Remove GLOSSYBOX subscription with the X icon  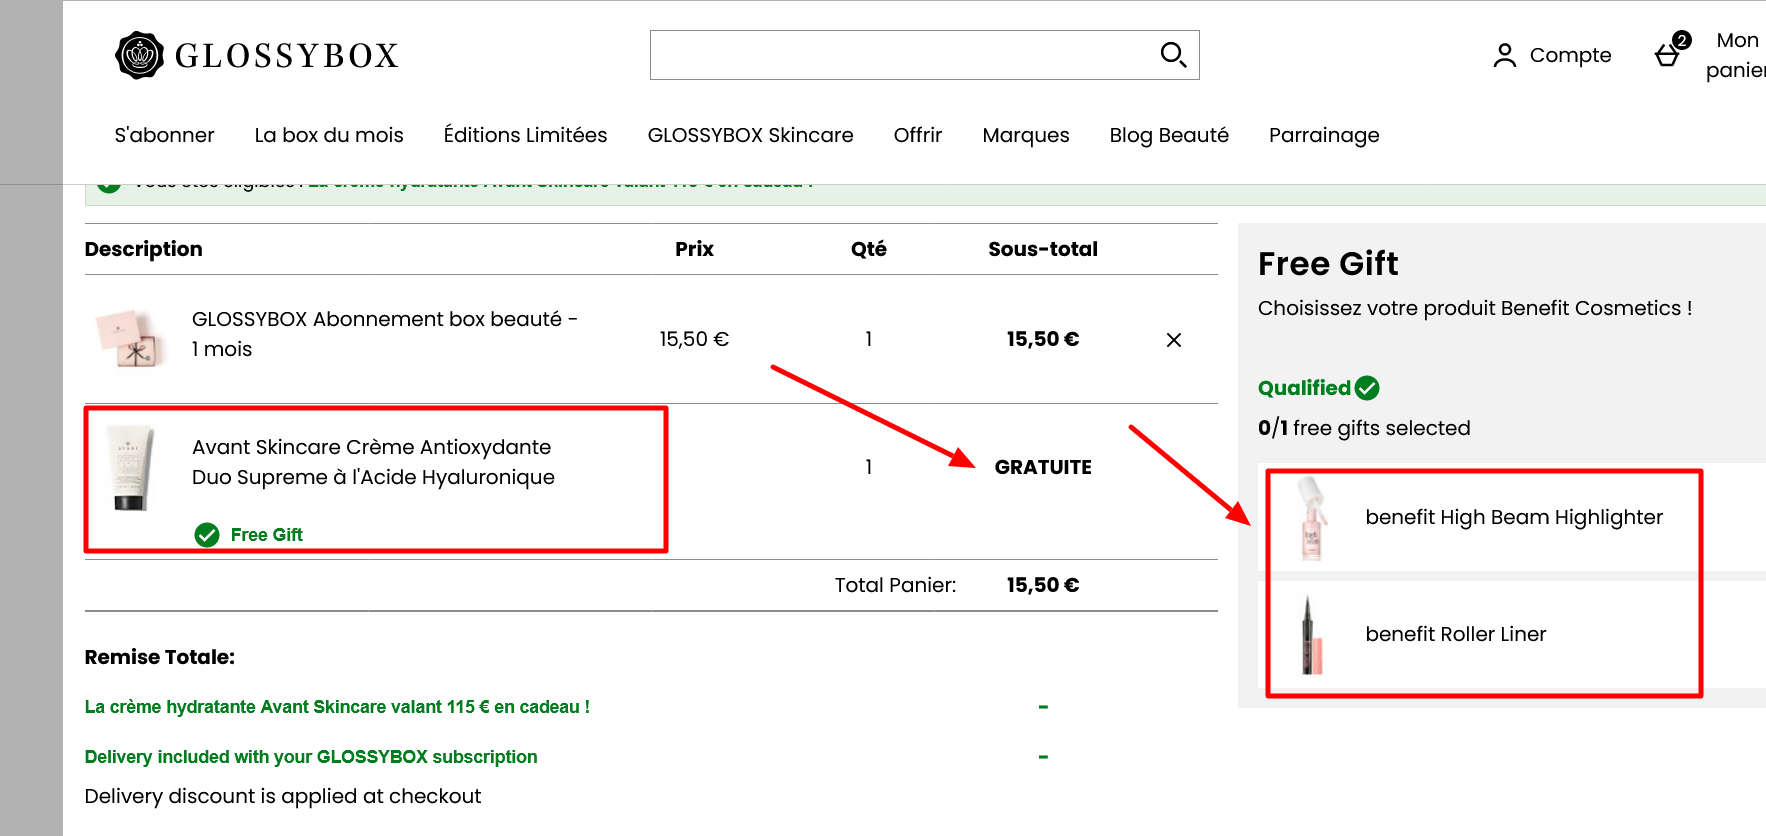[1174, 340]
